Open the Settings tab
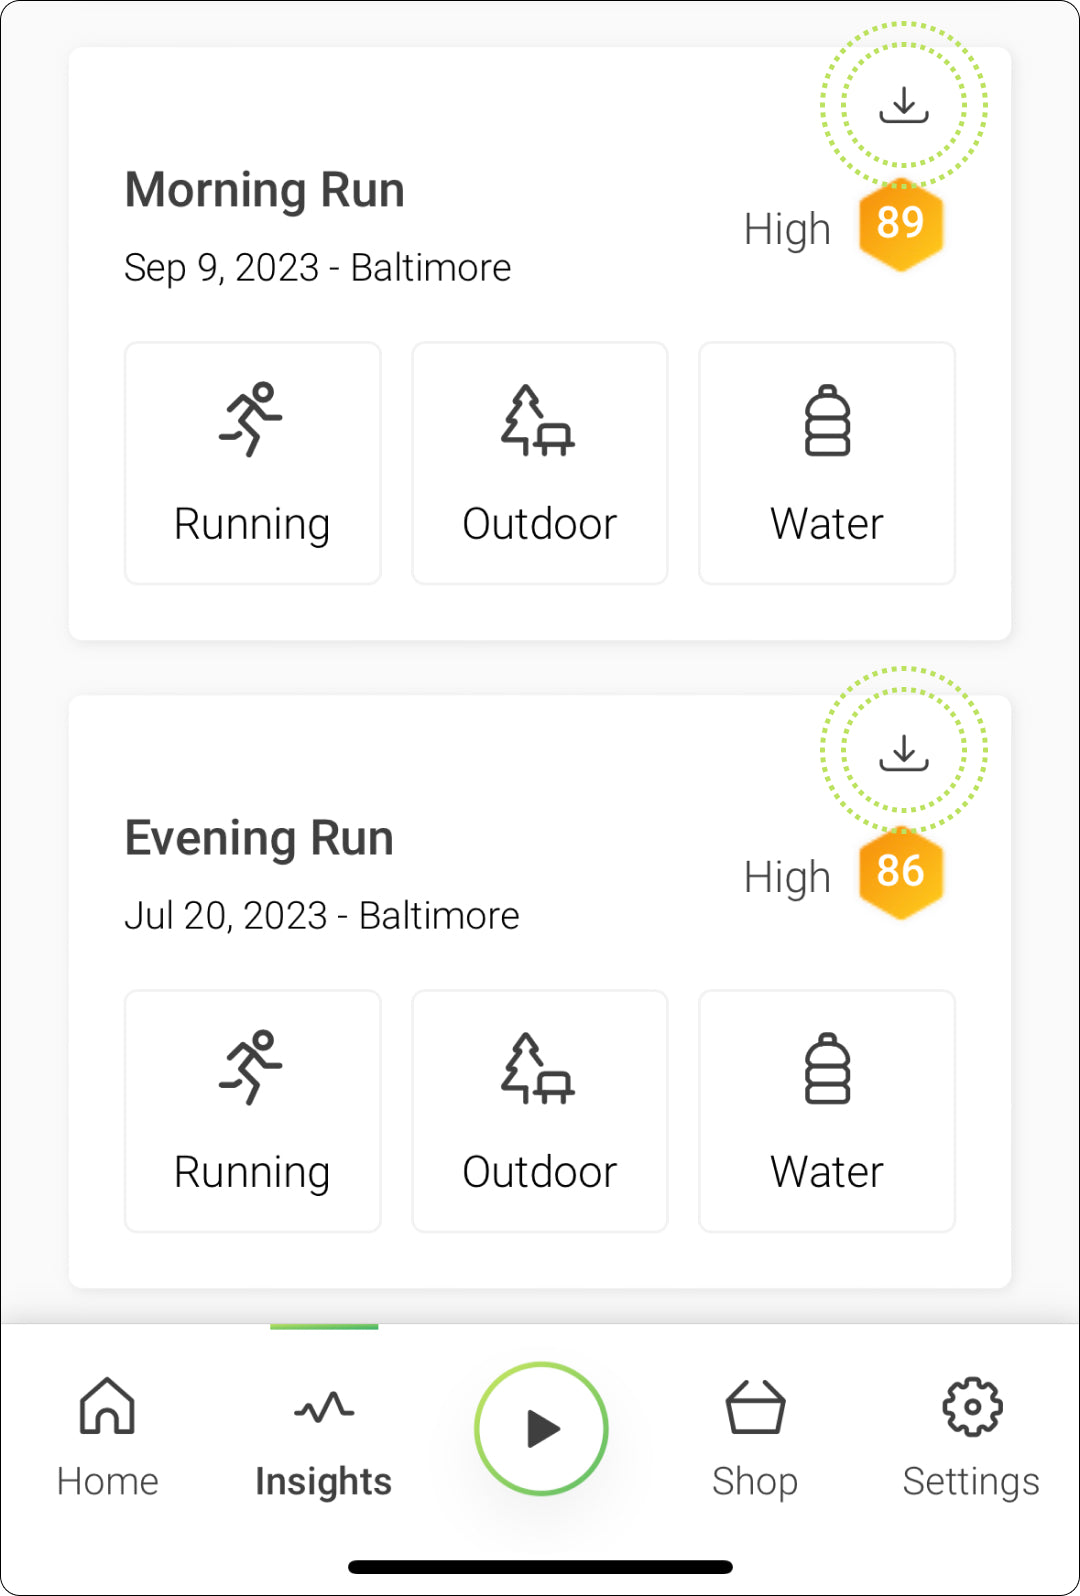 [971, 1438]
